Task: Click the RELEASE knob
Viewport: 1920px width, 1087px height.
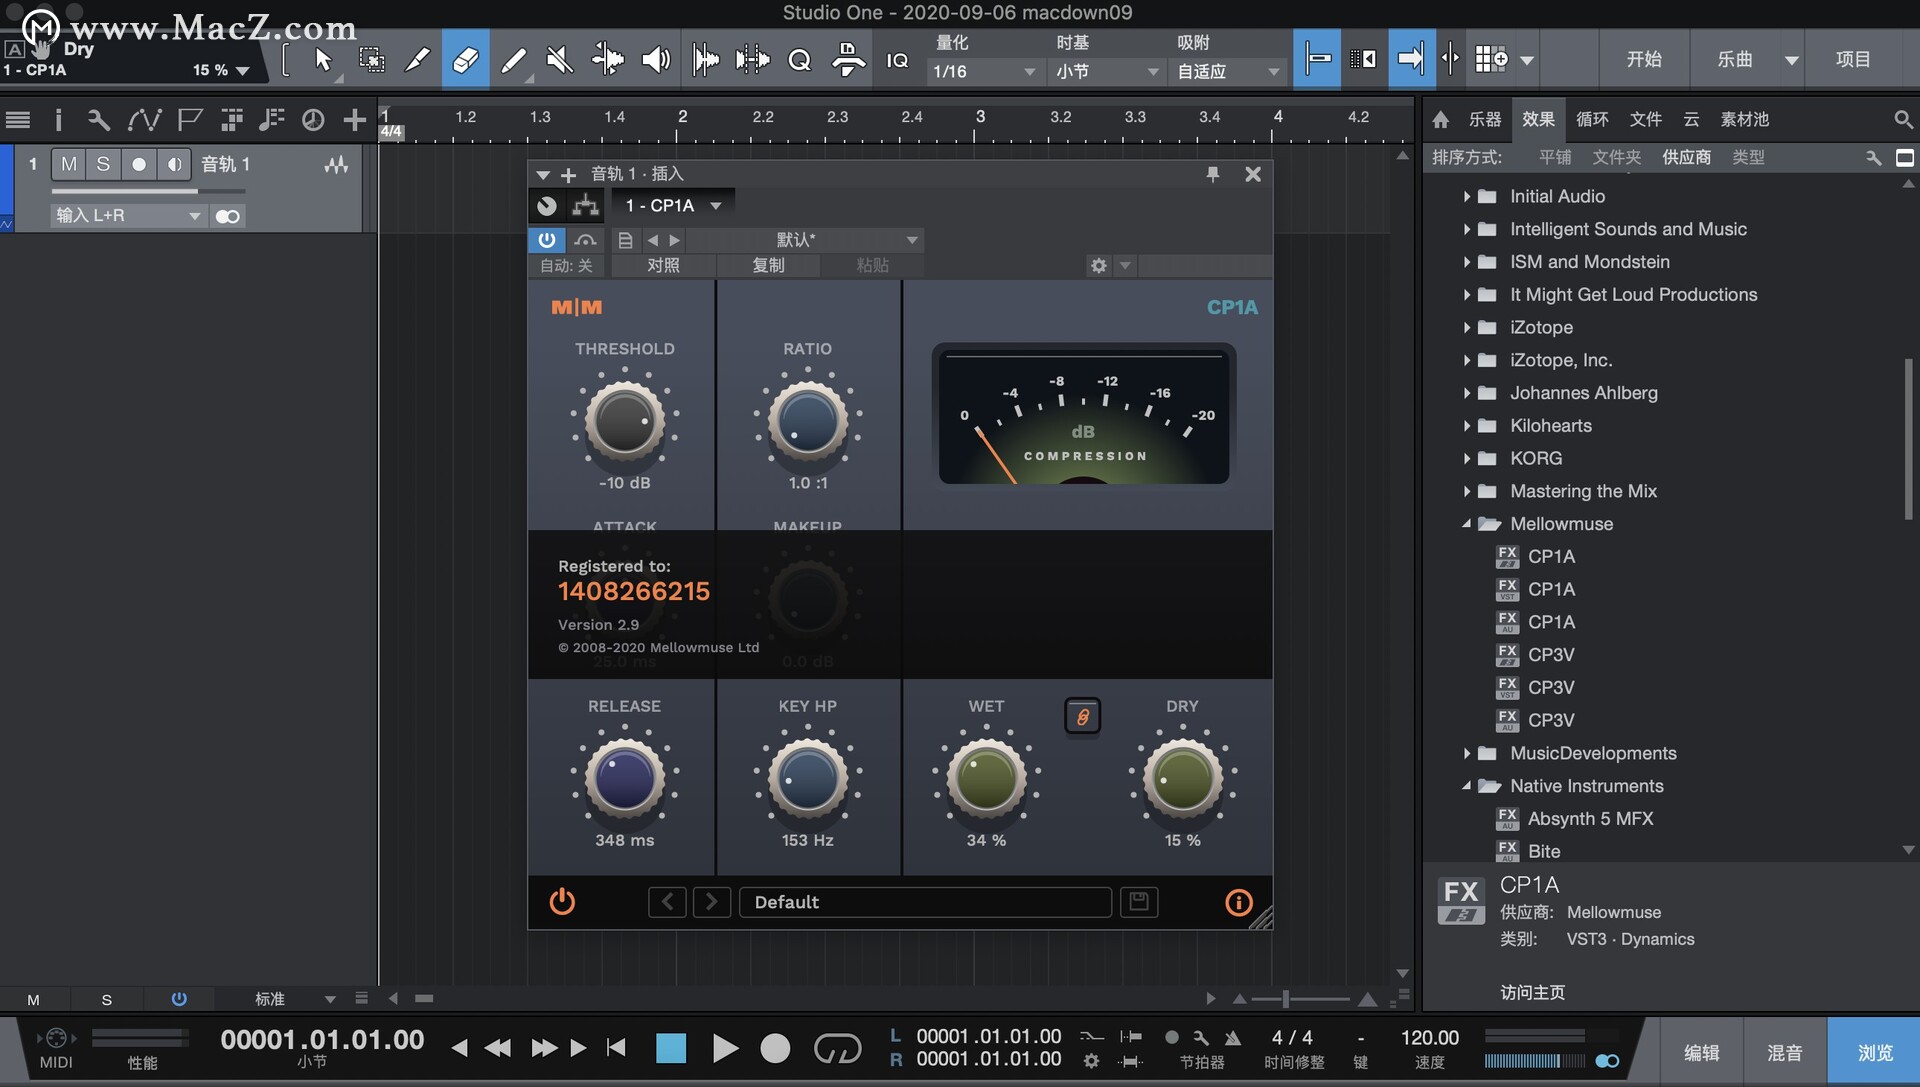Action: click(624, 778)
